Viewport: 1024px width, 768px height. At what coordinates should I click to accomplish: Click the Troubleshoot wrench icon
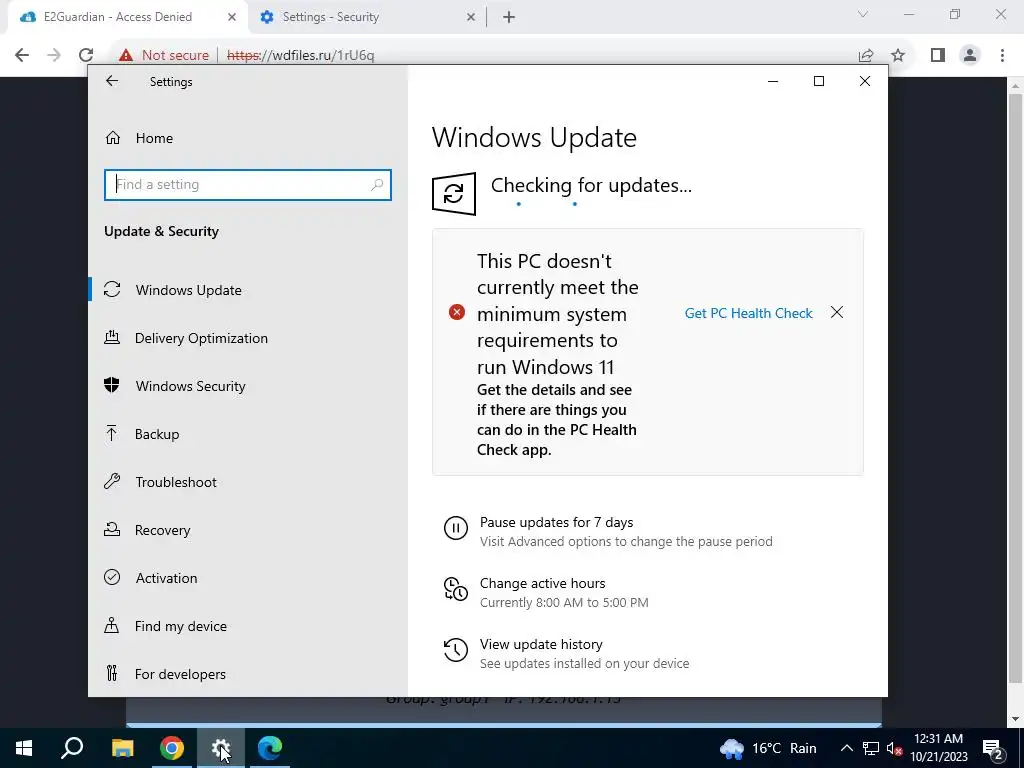click(x=112, y=481)
